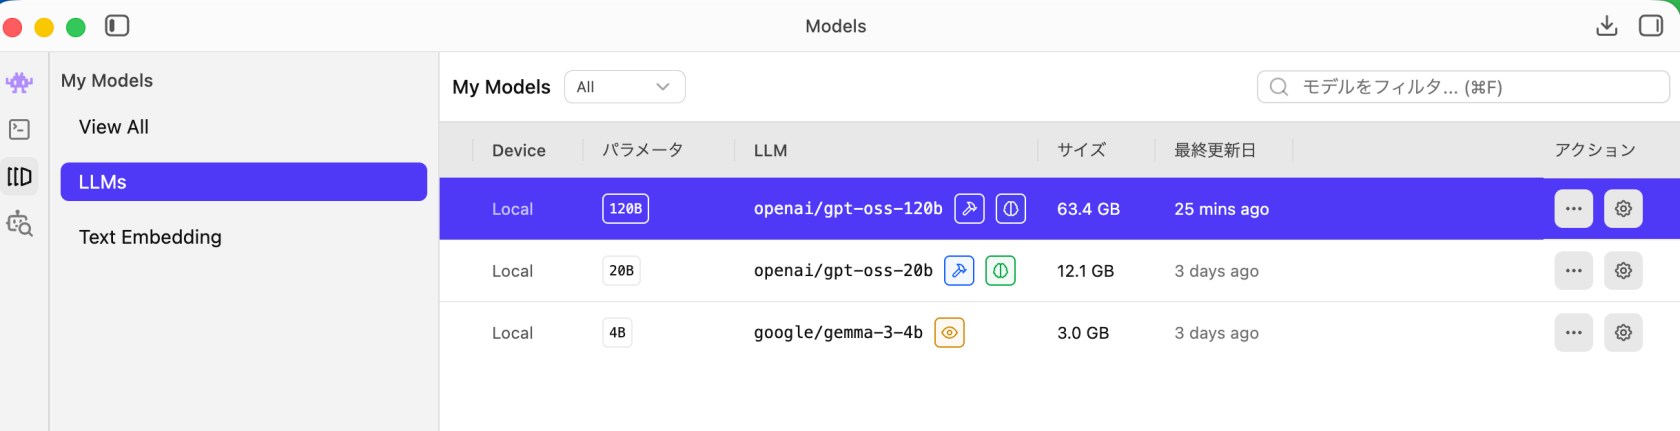Image resolution: width=1680 pixels, height=431 pixels.
Task: Click View All in My Models
Action: 114,127
